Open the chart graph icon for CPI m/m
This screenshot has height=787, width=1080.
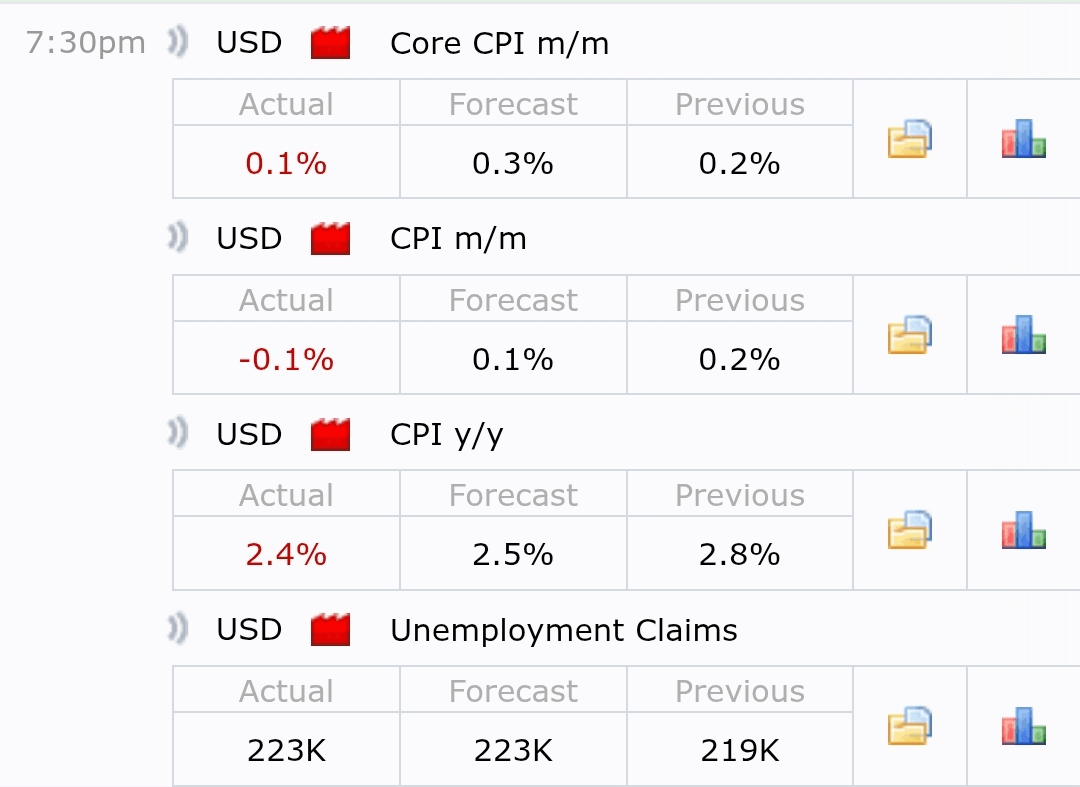click(x=1023, y=335)
